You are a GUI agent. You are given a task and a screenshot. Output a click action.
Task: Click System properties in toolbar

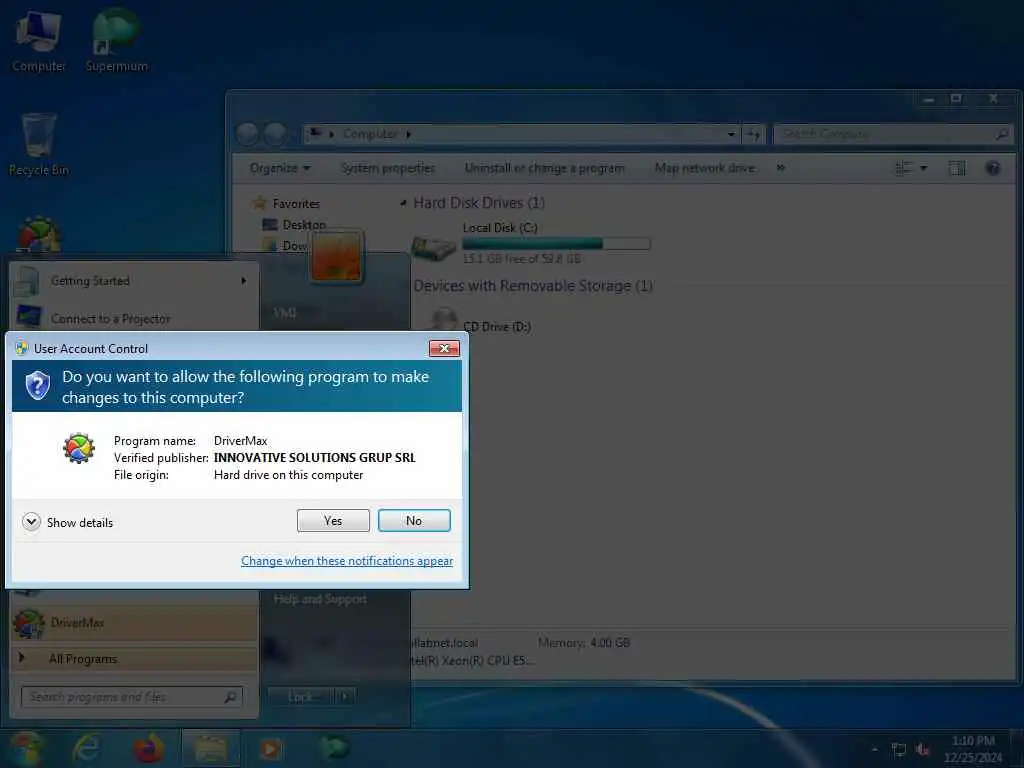point(388,168)
